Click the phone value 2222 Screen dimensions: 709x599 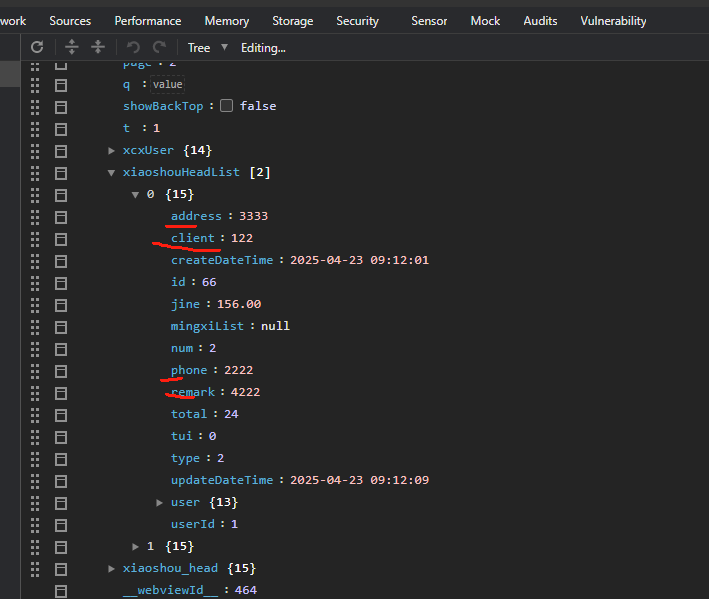click(x=238, y=370)
